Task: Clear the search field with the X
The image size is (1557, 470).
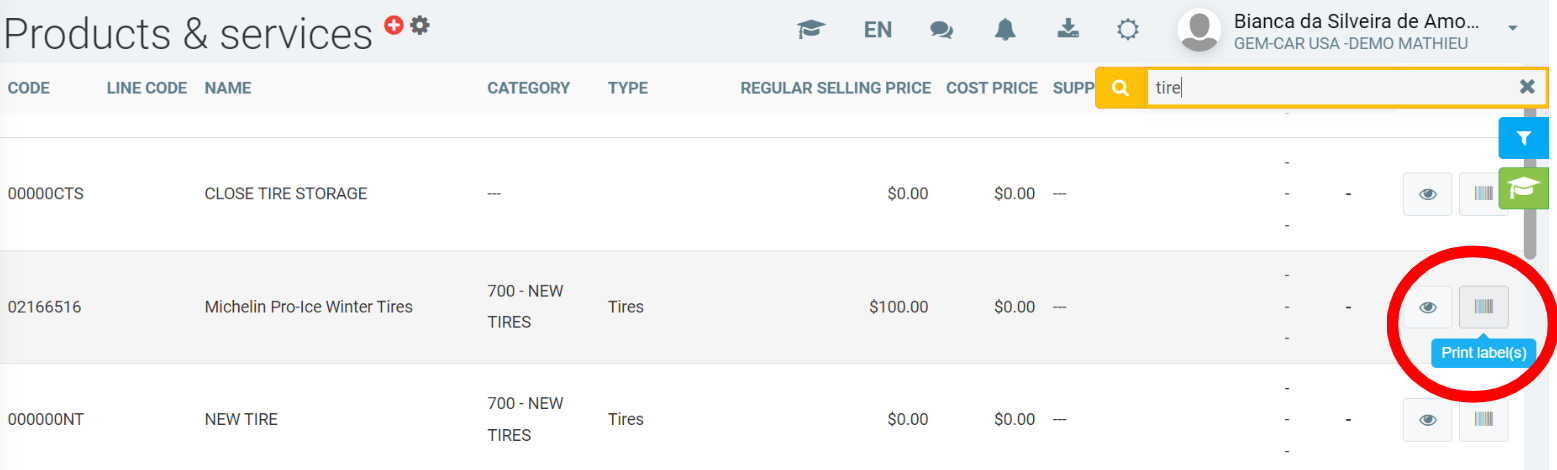Action: (1527, 87)
